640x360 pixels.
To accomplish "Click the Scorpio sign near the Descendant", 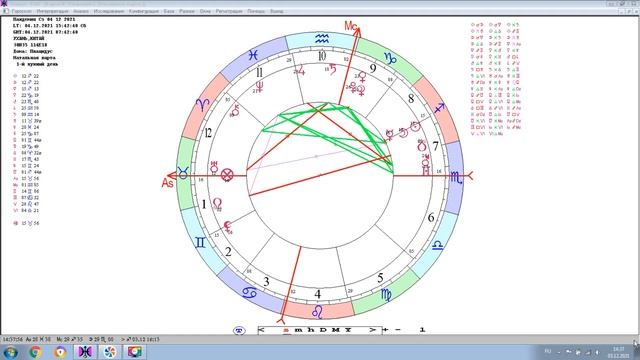I will 456,178.
